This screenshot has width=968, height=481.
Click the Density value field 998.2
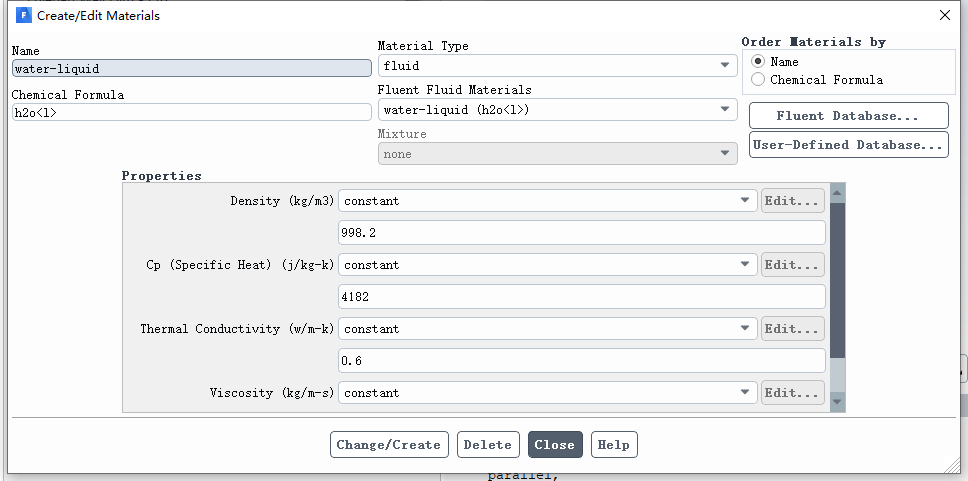(582, 233)
